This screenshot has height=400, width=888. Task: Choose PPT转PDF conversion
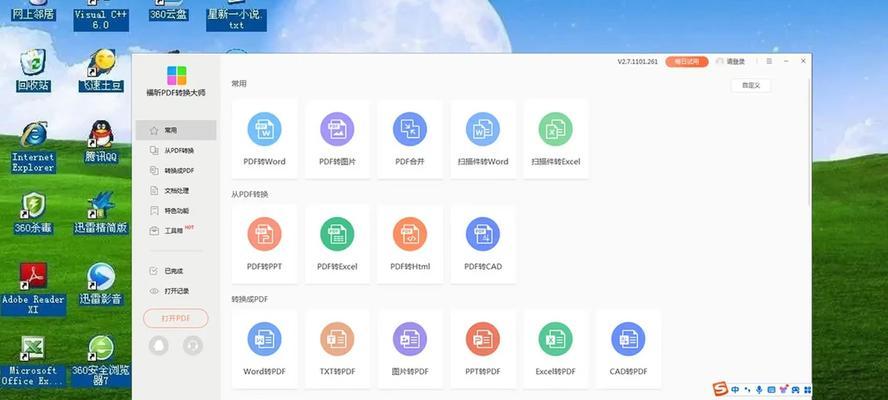coord(483,349)
